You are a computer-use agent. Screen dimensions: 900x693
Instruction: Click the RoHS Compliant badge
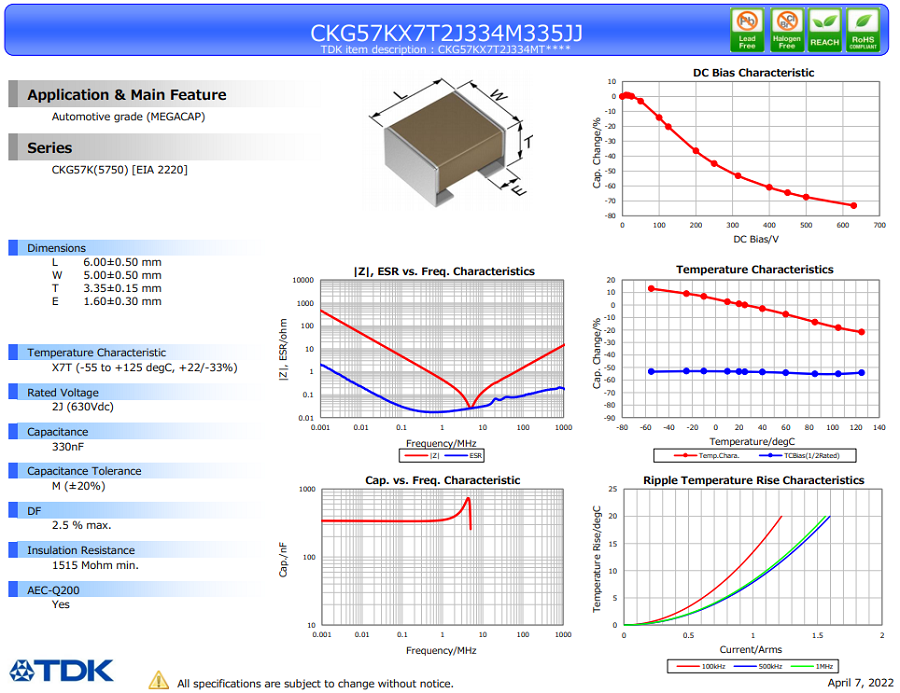point(863,30)
